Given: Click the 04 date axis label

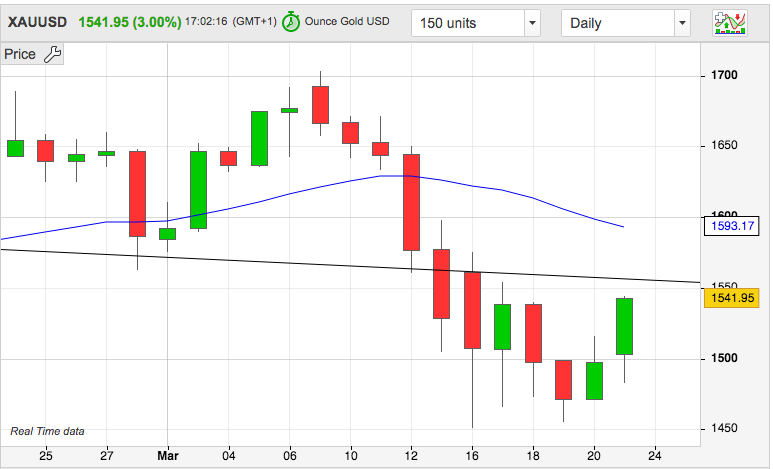Looking at the screenshot, I should click(x=229, y=456).
